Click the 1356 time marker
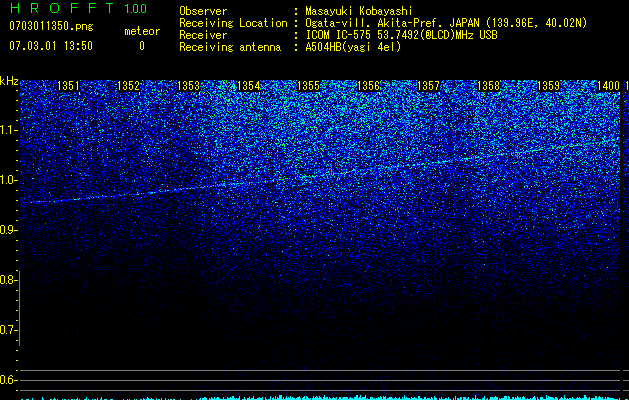Image resolution: width=629 pixels, height=400 pixels. (368, 86)
